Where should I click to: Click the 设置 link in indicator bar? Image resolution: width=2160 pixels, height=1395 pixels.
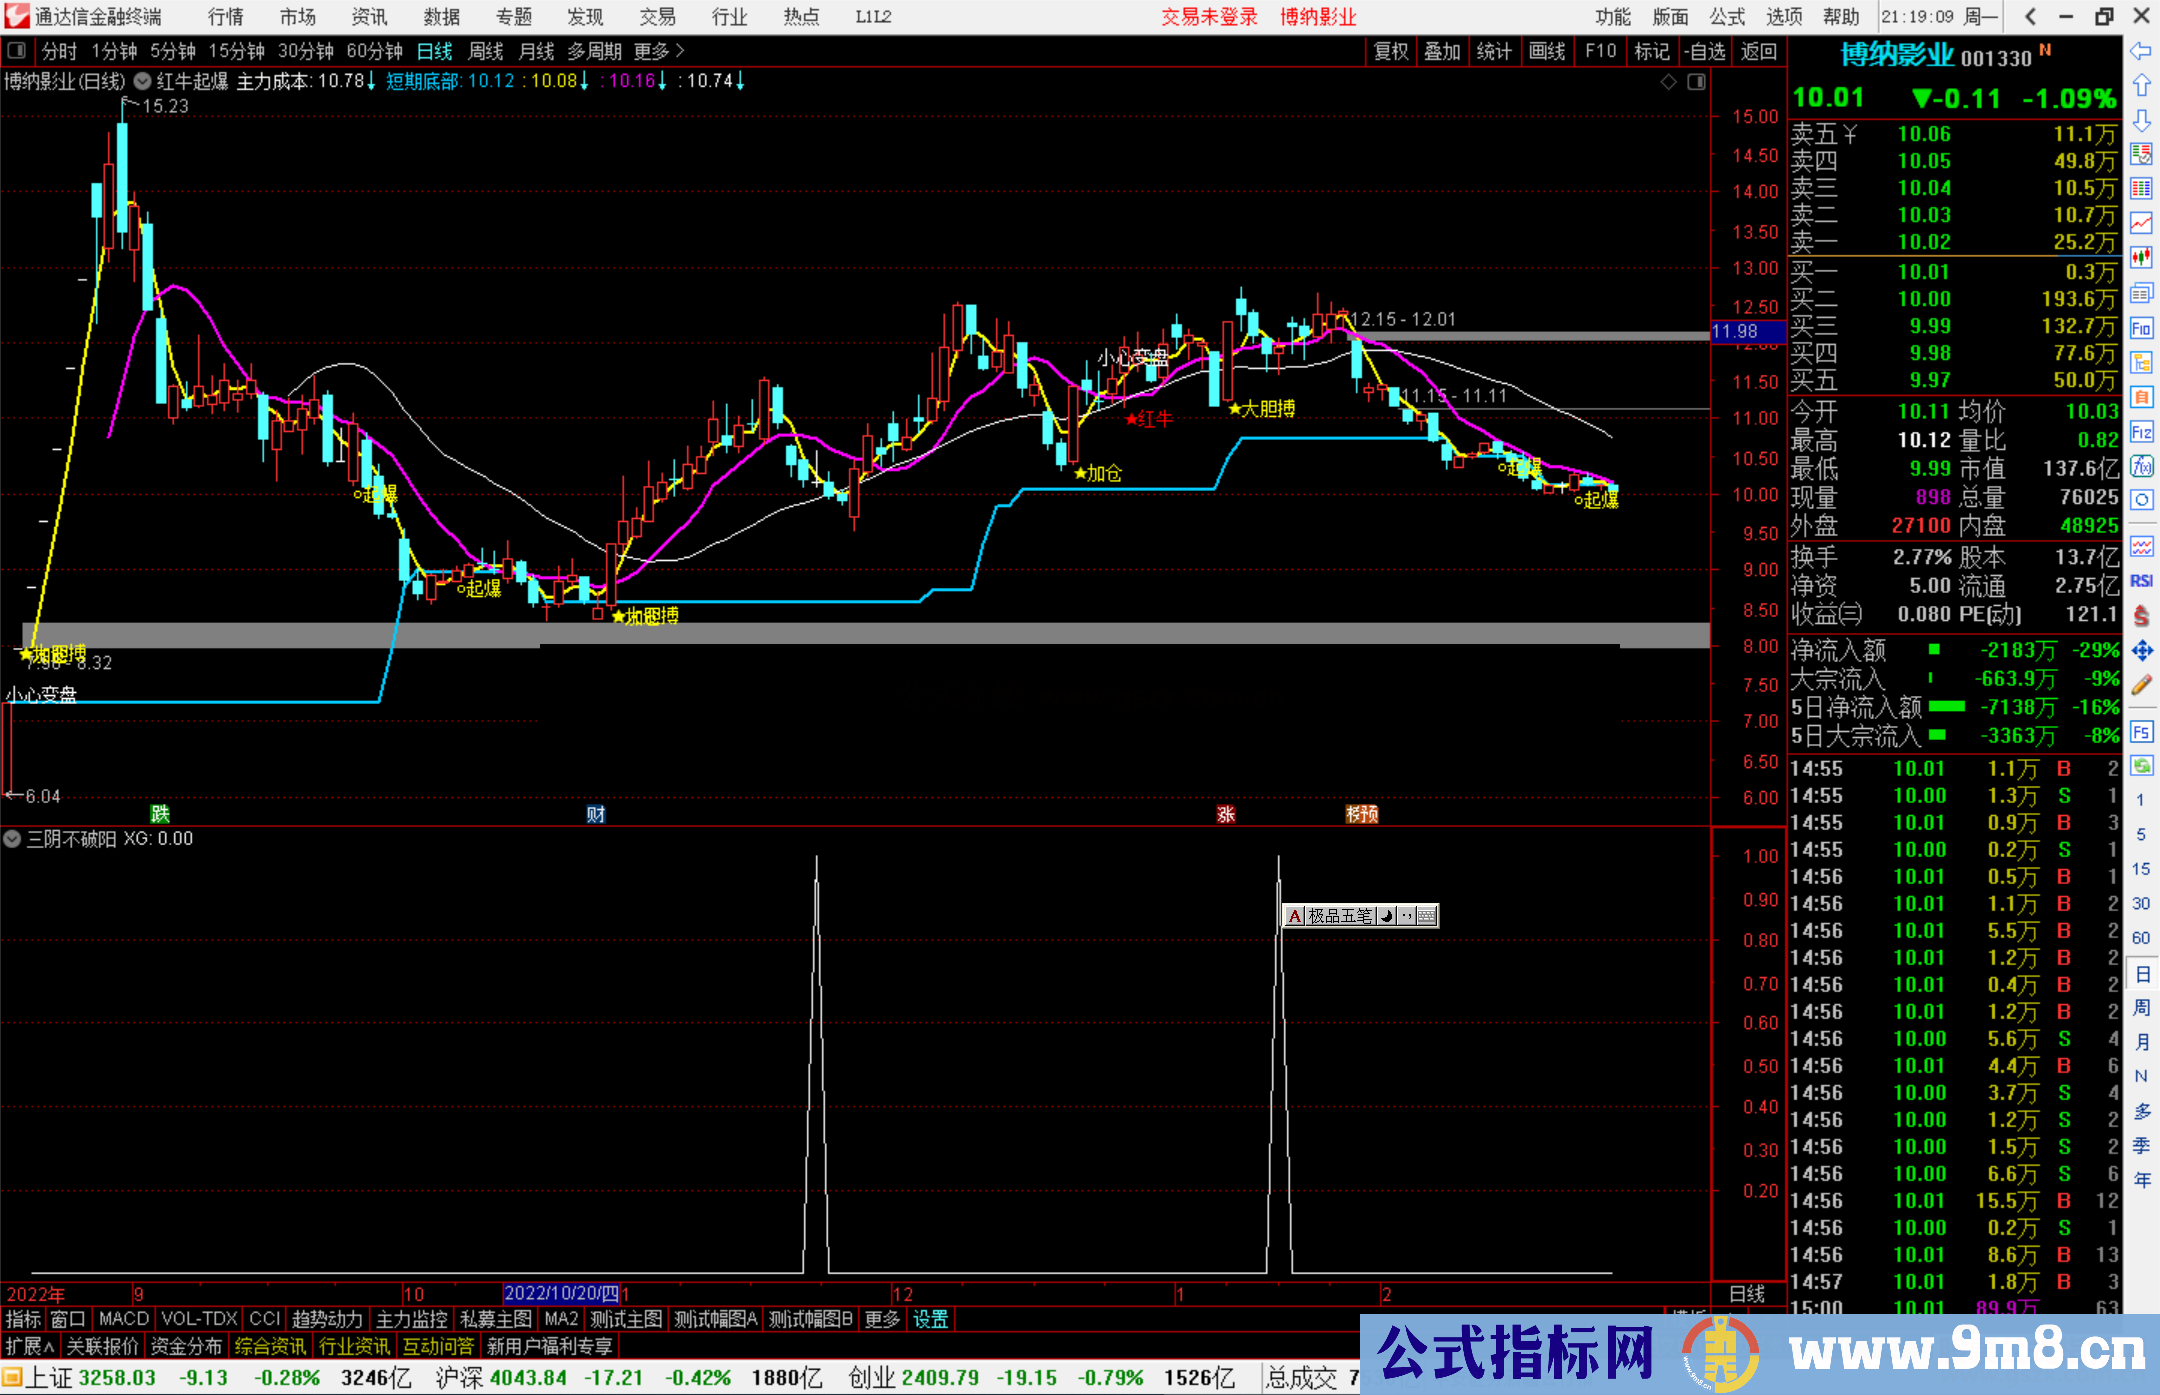[930, 1319]
